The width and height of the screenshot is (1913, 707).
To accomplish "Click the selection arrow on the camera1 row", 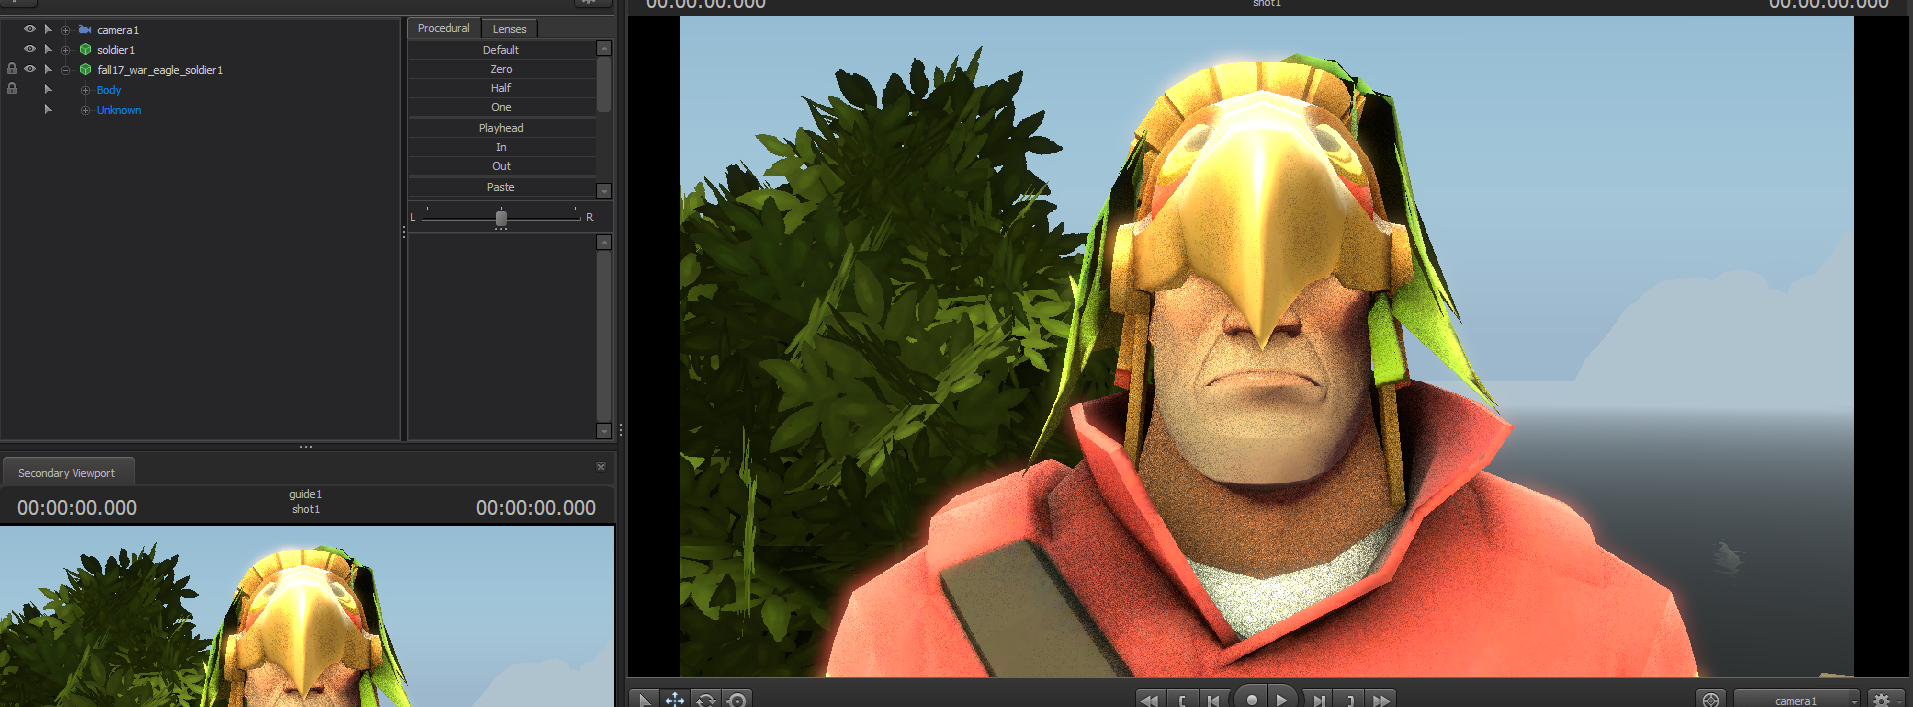I will point(48,29).
